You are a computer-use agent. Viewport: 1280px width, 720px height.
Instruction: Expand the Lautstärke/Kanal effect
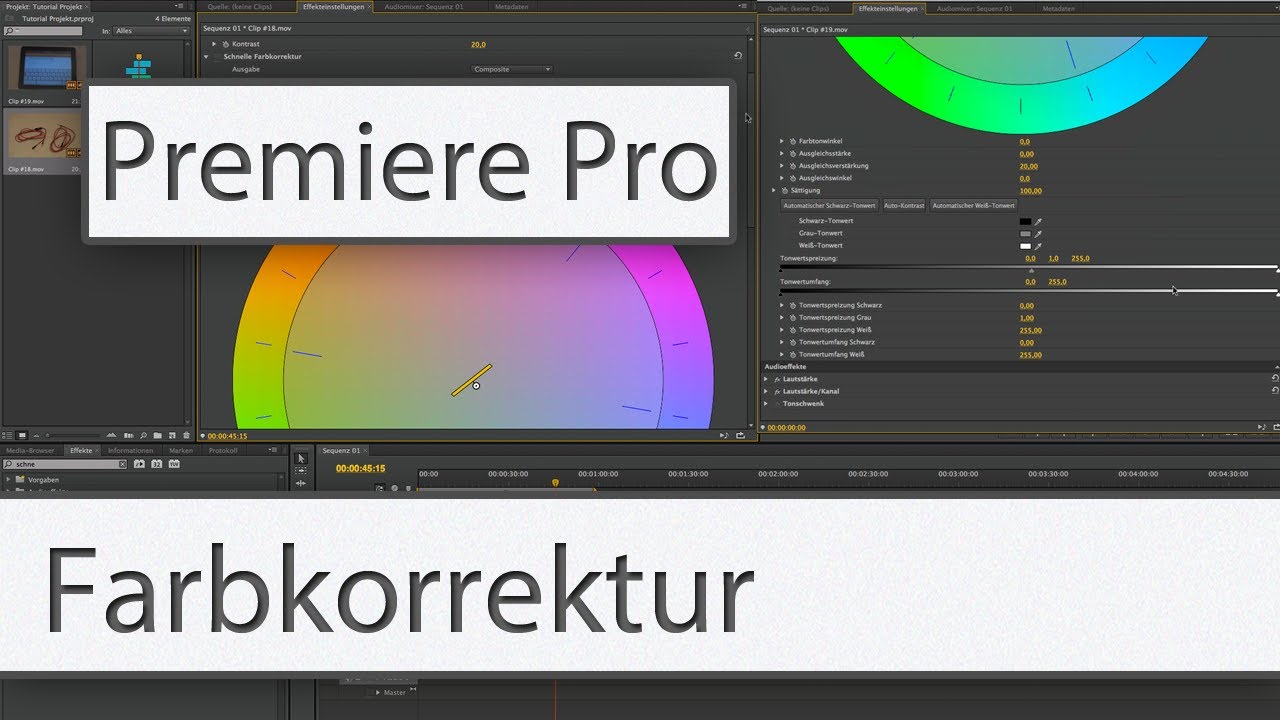(x=766, y=391)
